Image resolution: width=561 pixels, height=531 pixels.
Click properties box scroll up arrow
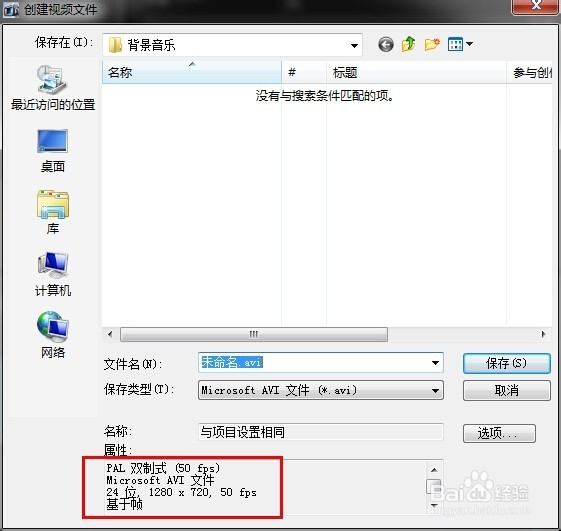coord(434,469)
